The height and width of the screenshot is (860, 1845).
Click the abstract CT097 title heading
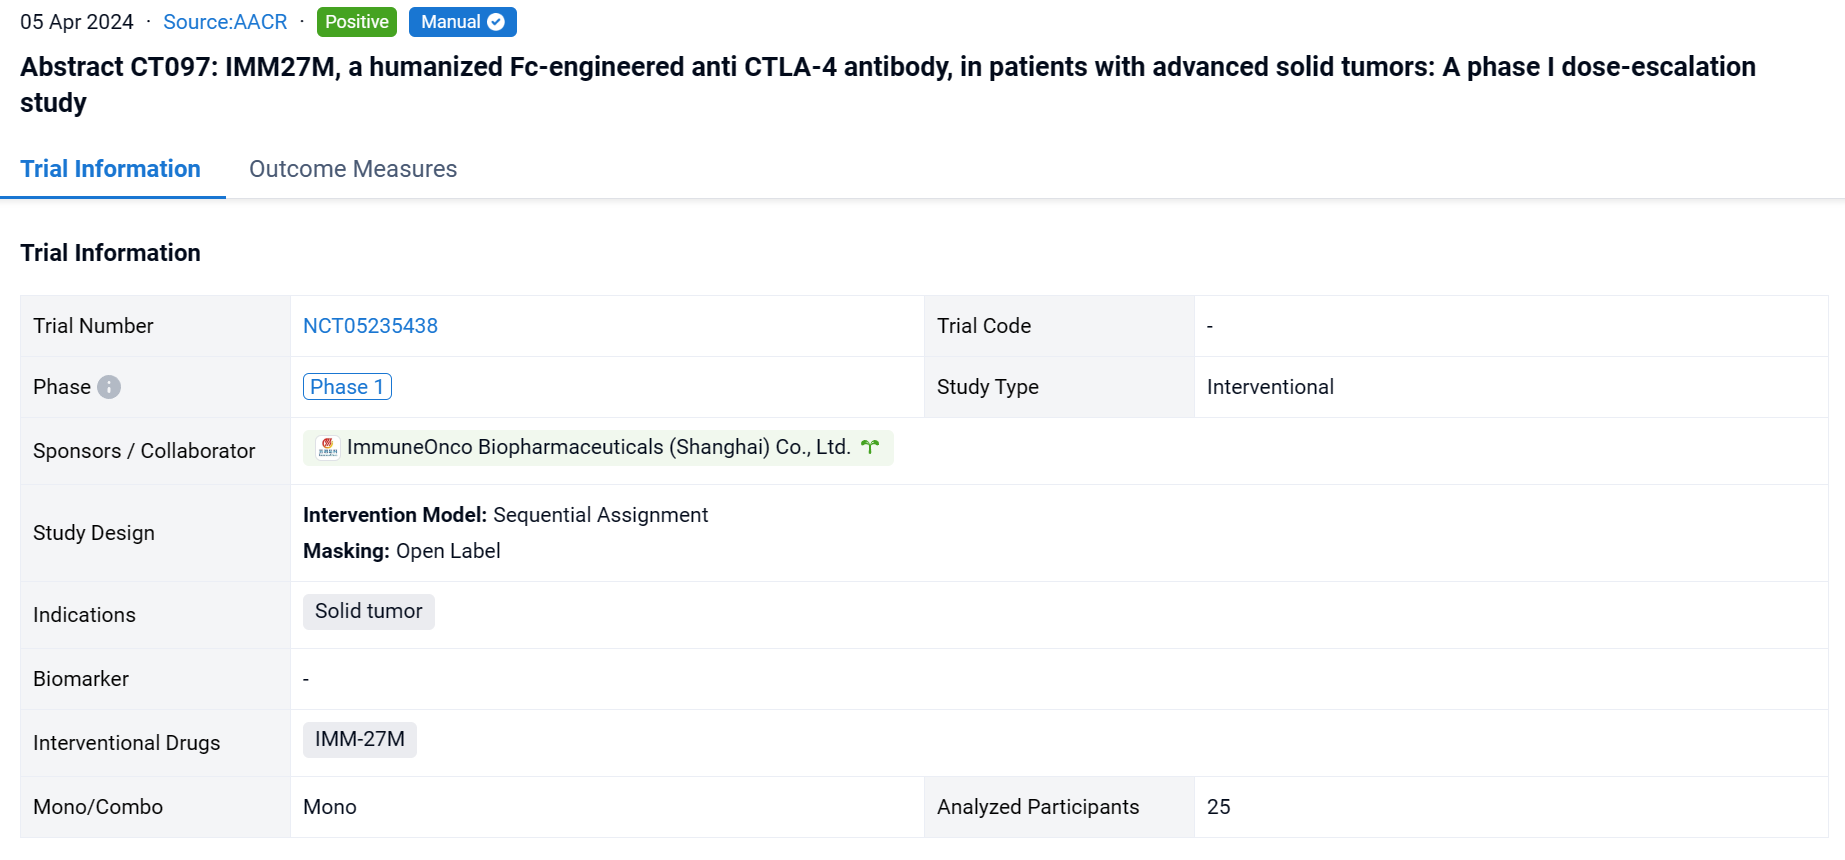(x=887, y=67)
